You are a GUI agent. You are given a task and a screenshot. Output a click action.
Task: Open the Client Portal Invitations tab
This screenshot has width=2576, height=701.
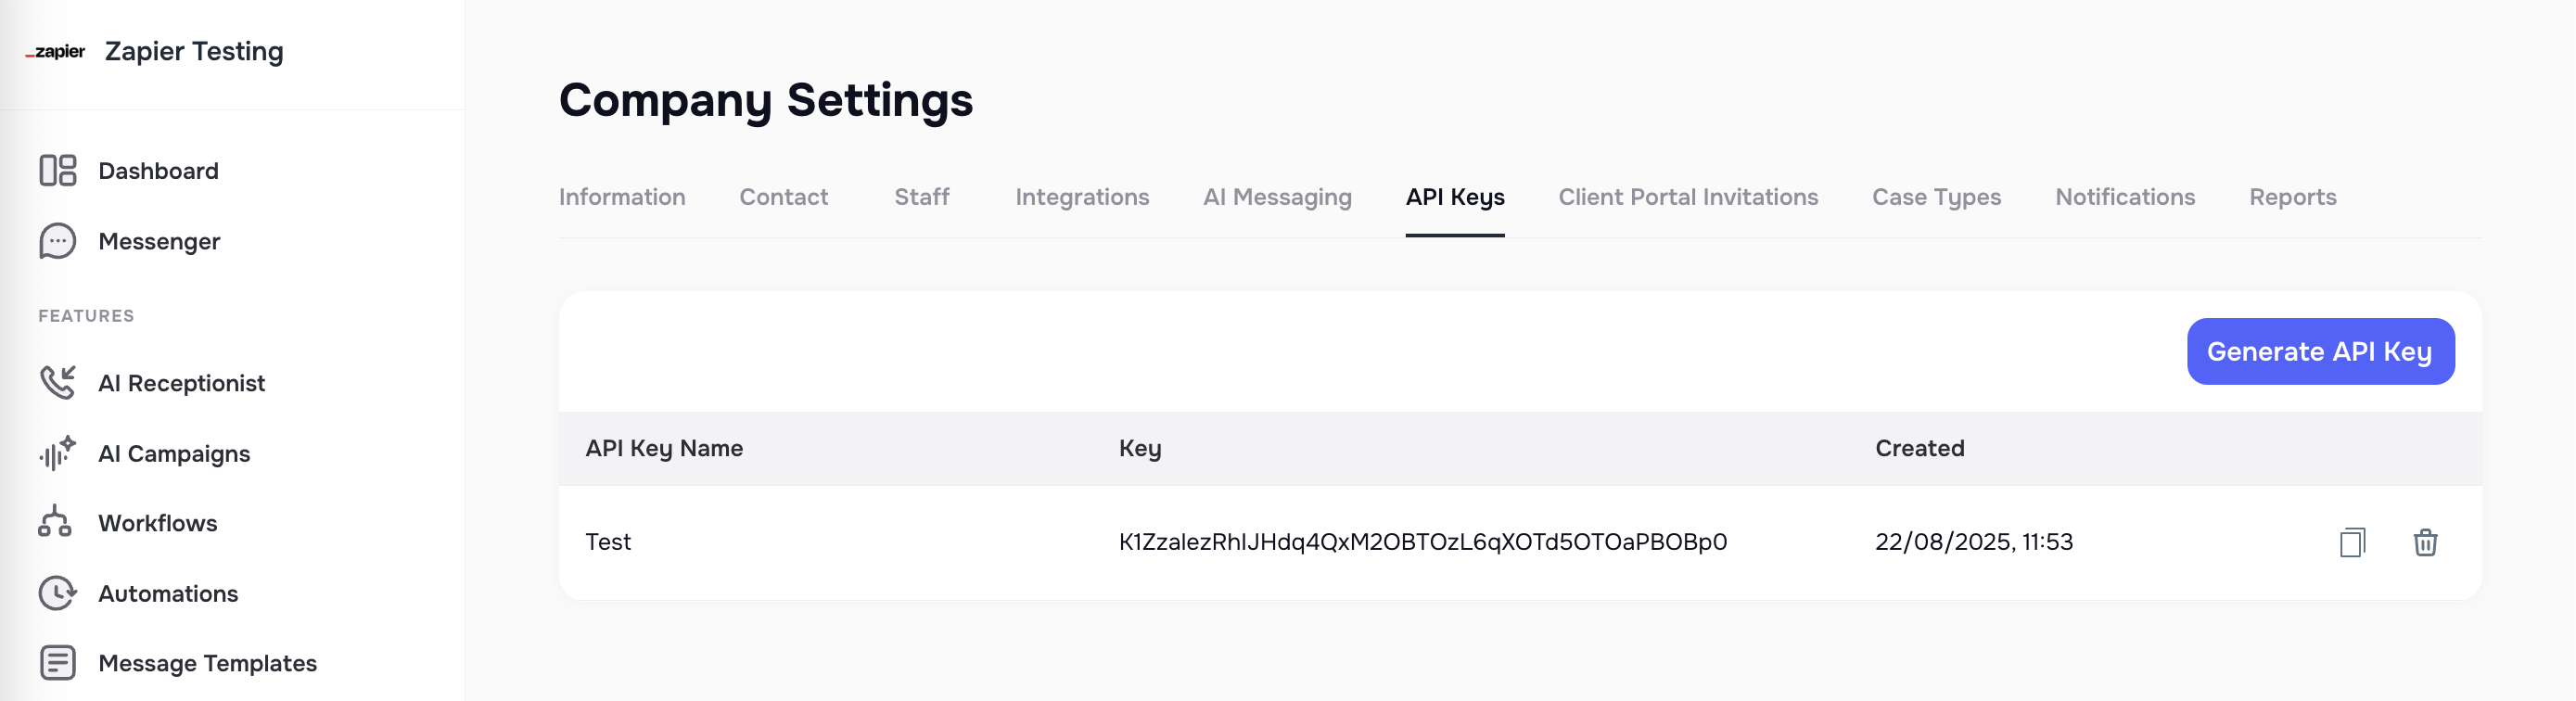point(1688,197)
